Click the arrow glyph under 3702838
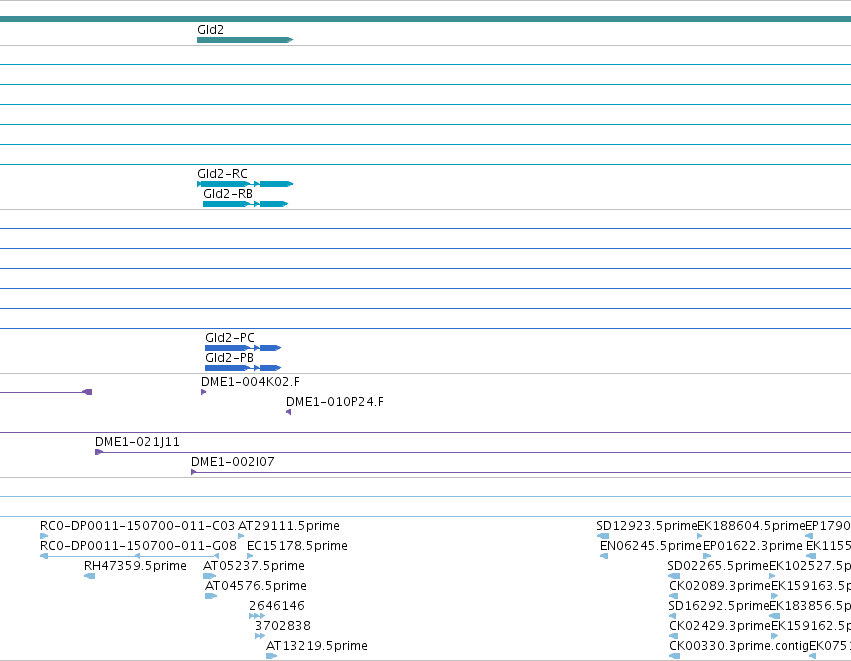The image size is (851, 661). (x=260, y=636)
